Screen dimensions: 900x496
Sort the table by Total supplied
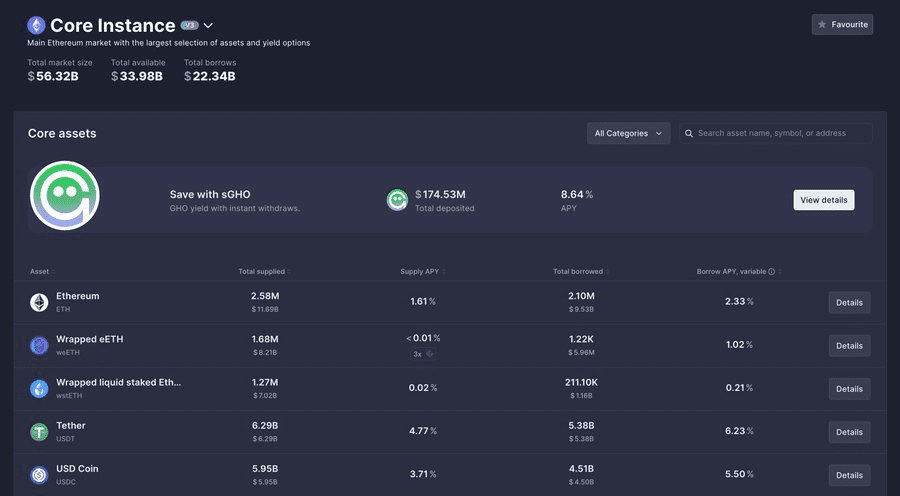pyautogui.click(x=263, y=271)
